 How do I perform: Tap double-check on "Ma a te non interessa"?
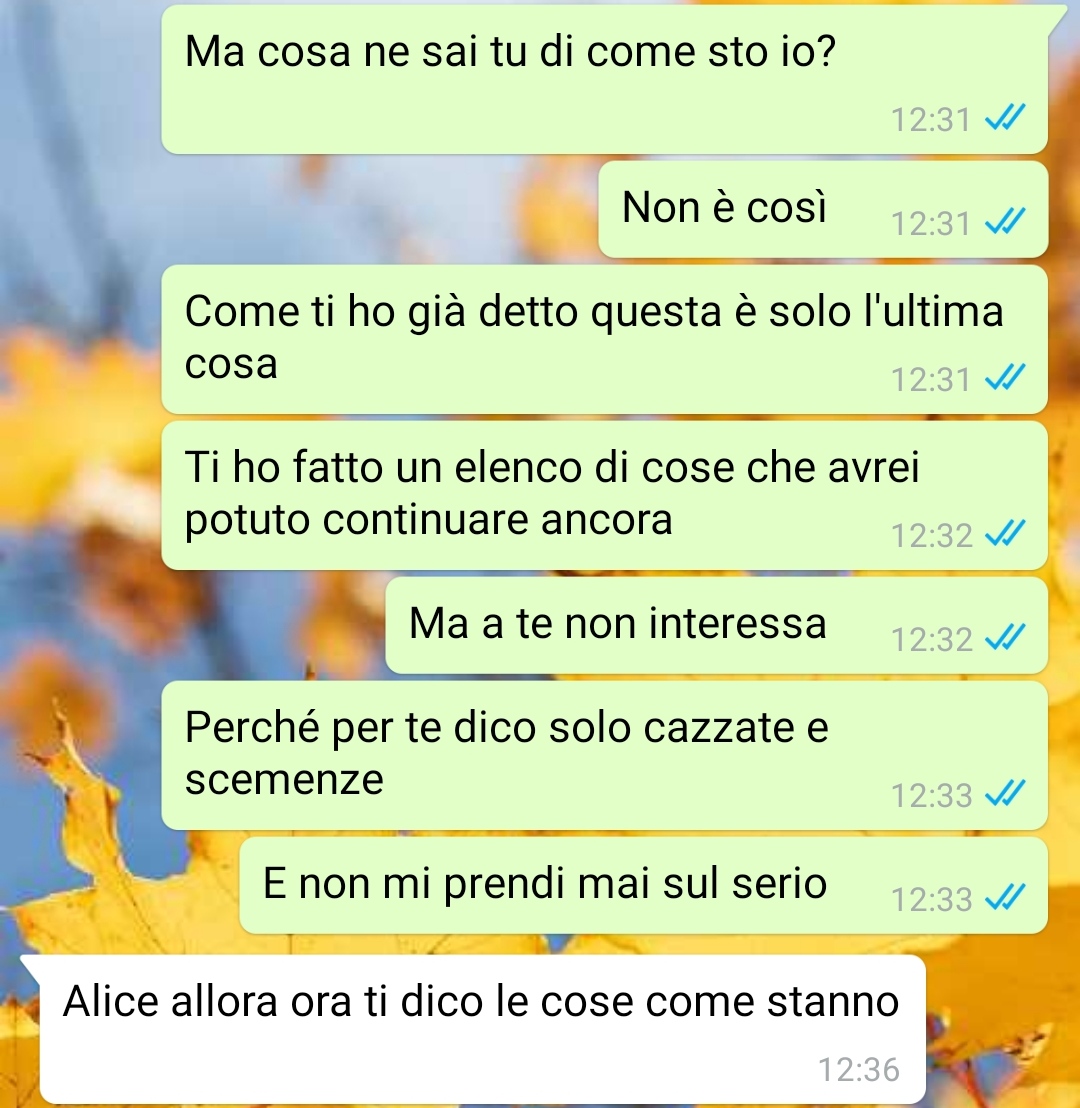[1004, 637]
